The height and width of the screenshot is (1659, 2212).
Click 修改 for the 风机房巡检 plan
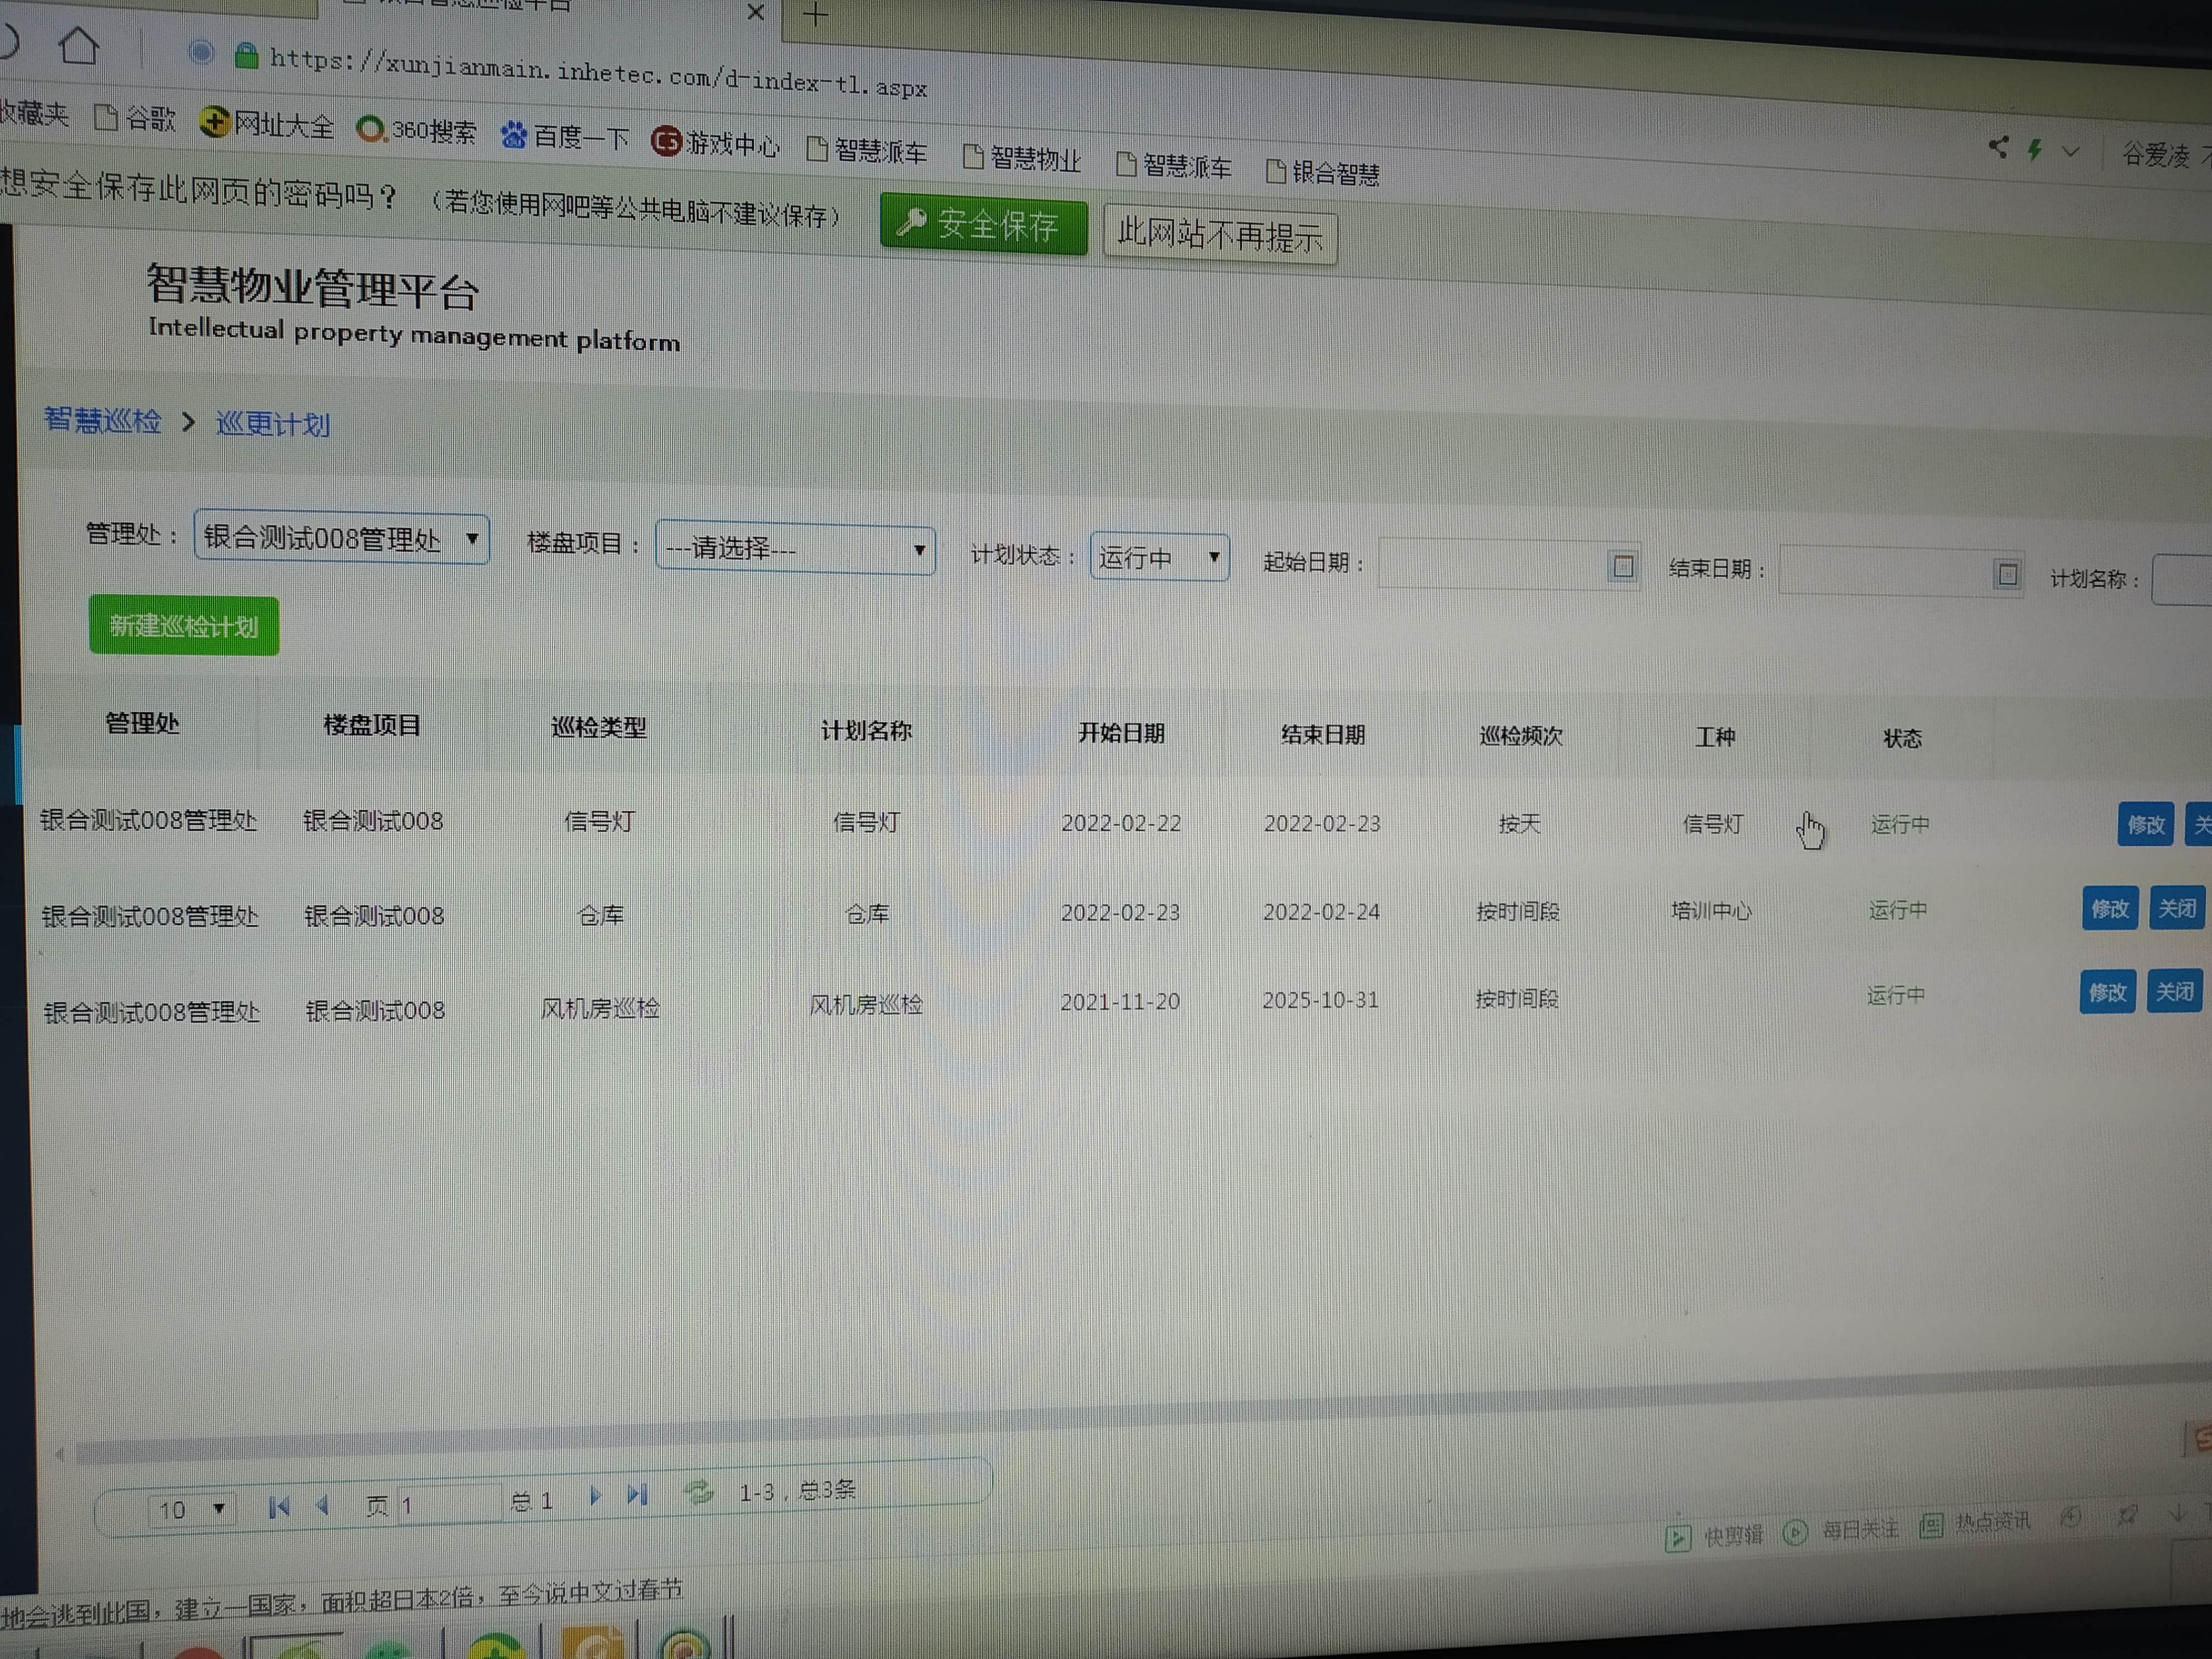coord(2107,992)
